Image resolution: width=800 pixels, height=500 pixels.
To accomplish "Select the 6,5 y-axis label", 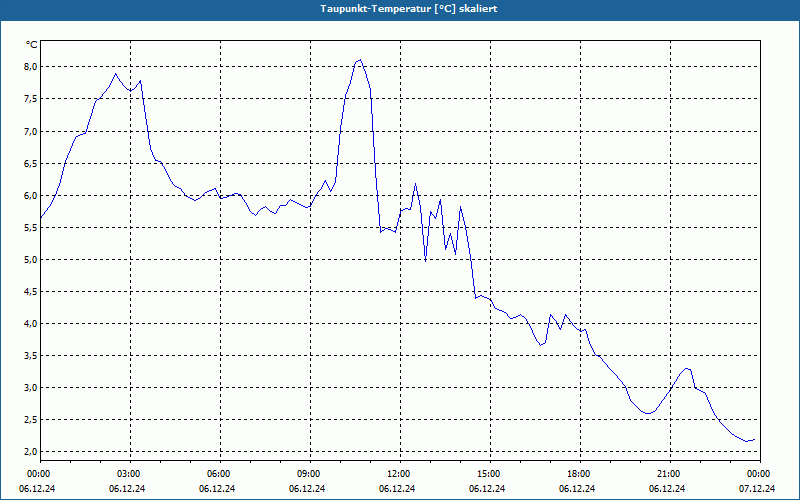I will pyautogui.click(x=30, y=164).
